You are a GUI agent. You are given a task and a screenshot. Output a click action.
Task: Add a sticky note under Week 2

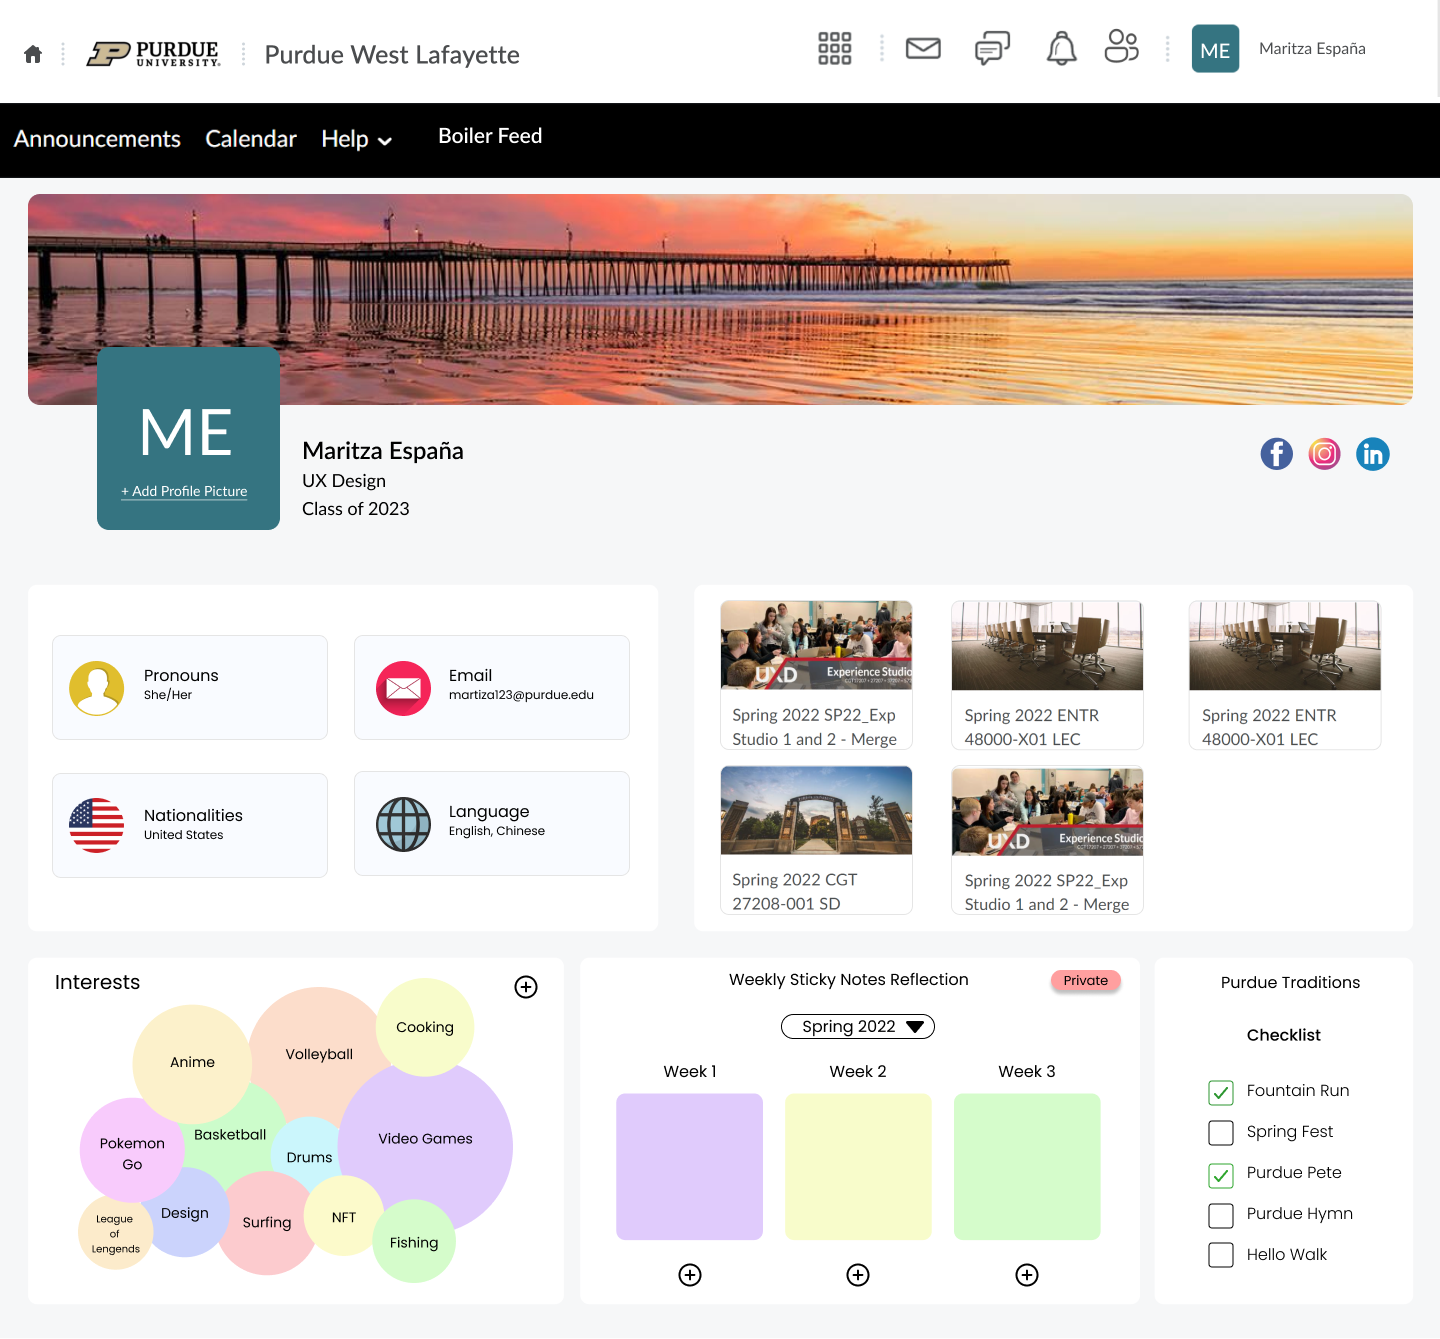pos(858,1275)
